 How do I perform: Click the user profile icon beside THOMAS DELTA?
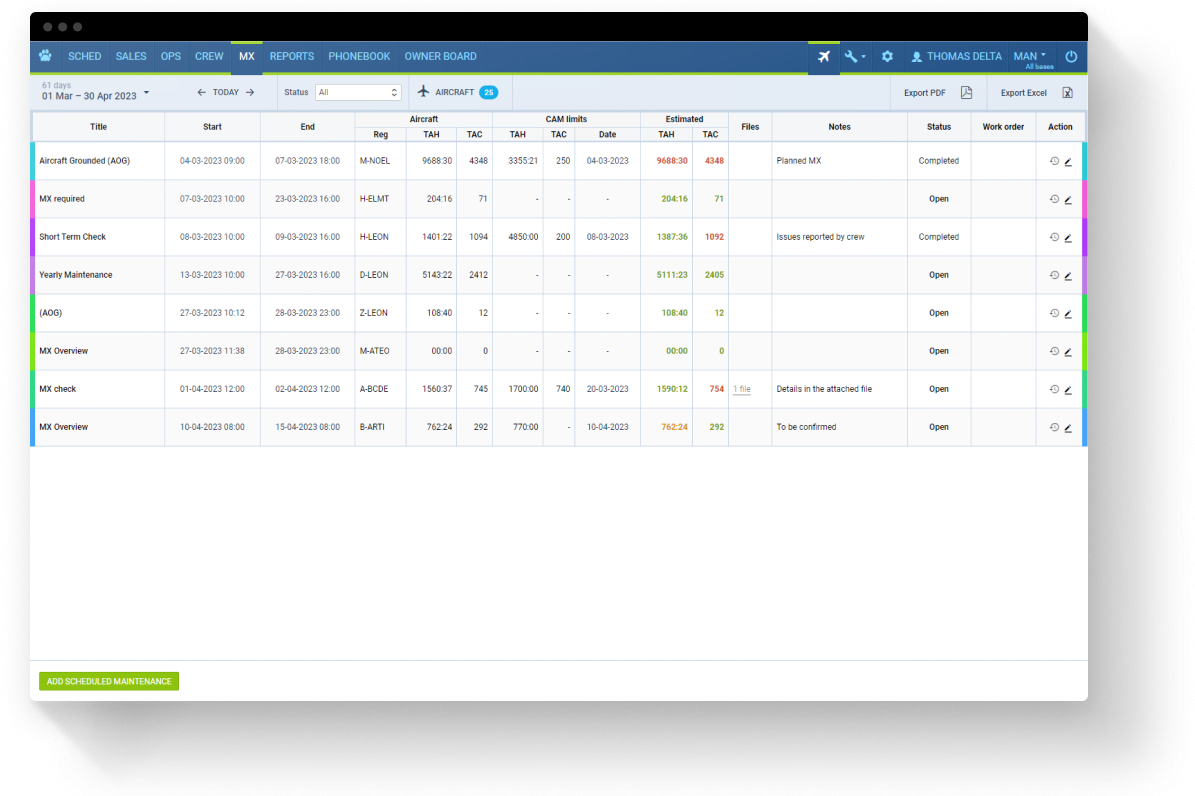tap(919, 57)
